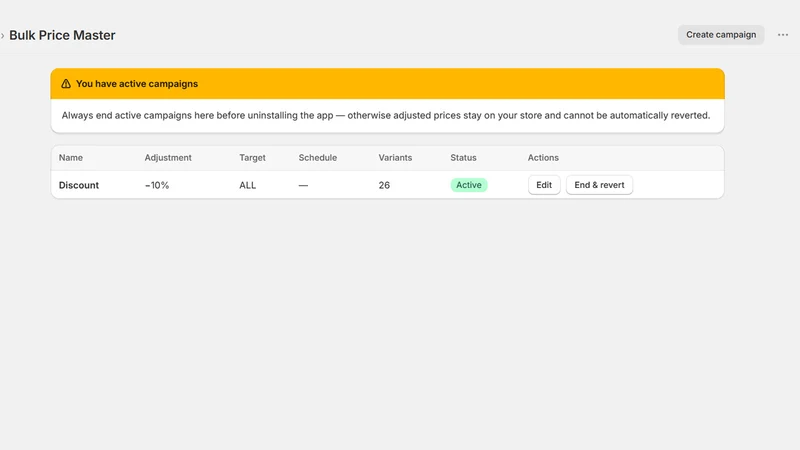
Task: Click the schedule dash for Discount
Action: pos(303,185)
